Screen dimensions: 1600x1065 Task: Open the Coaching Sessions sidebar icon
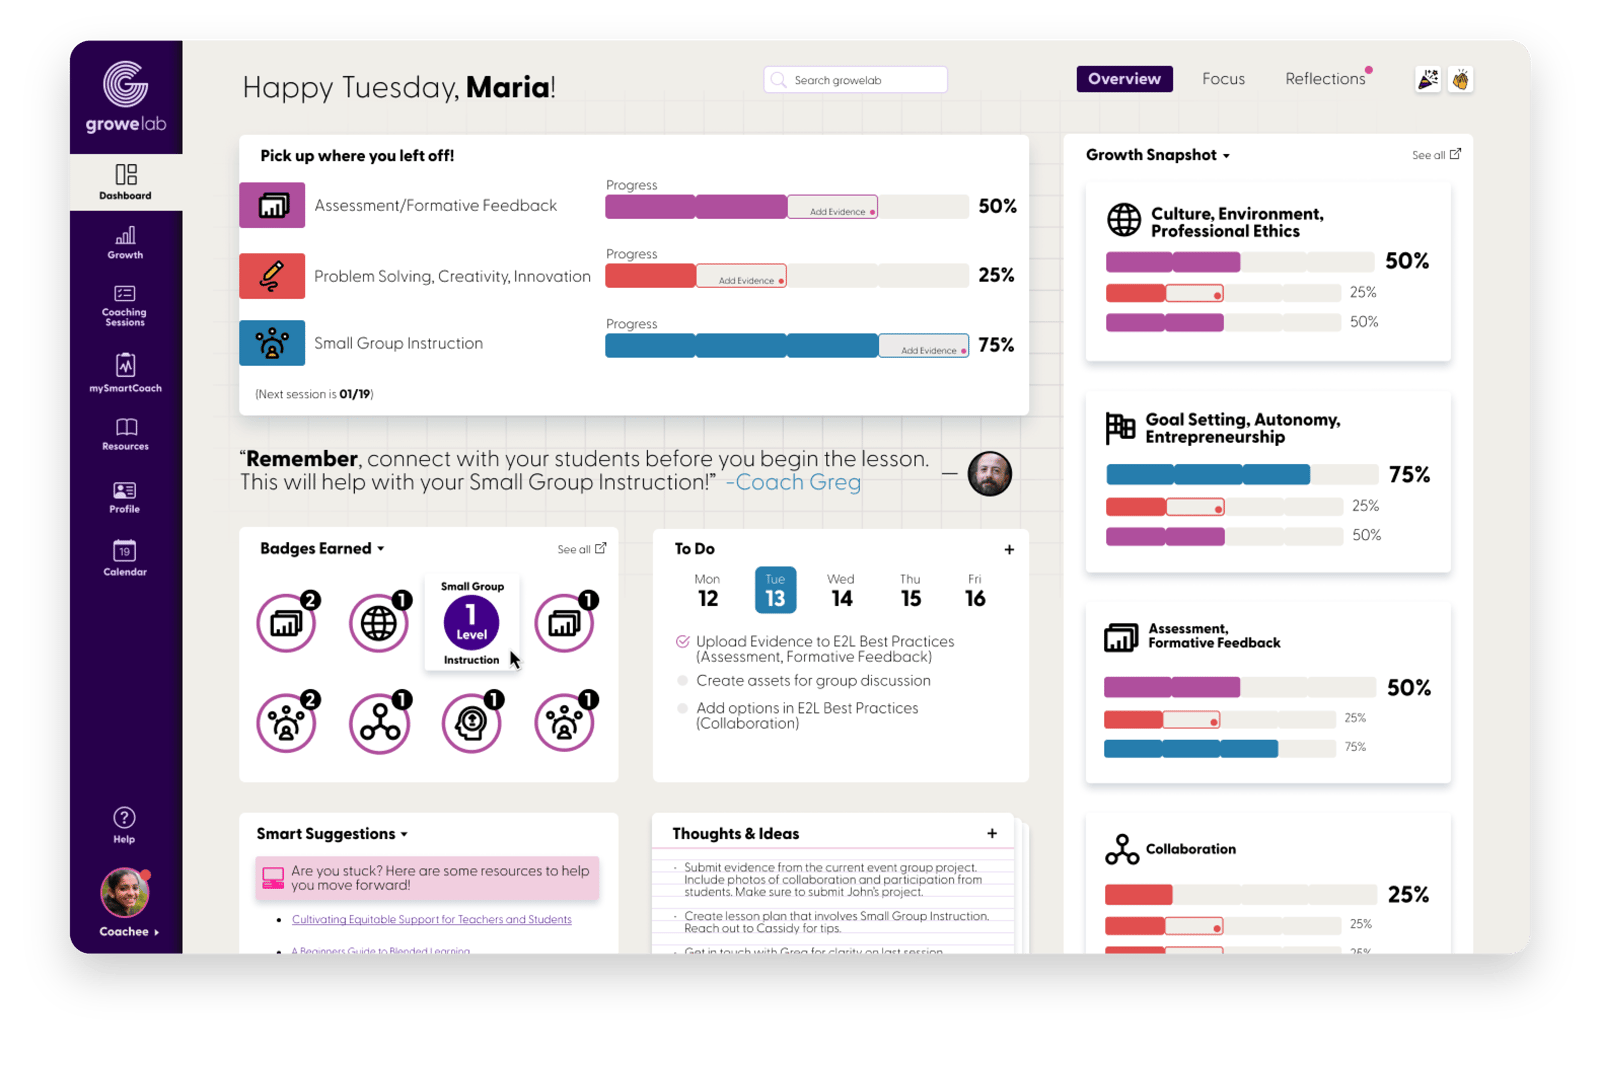tap(125, 303)
